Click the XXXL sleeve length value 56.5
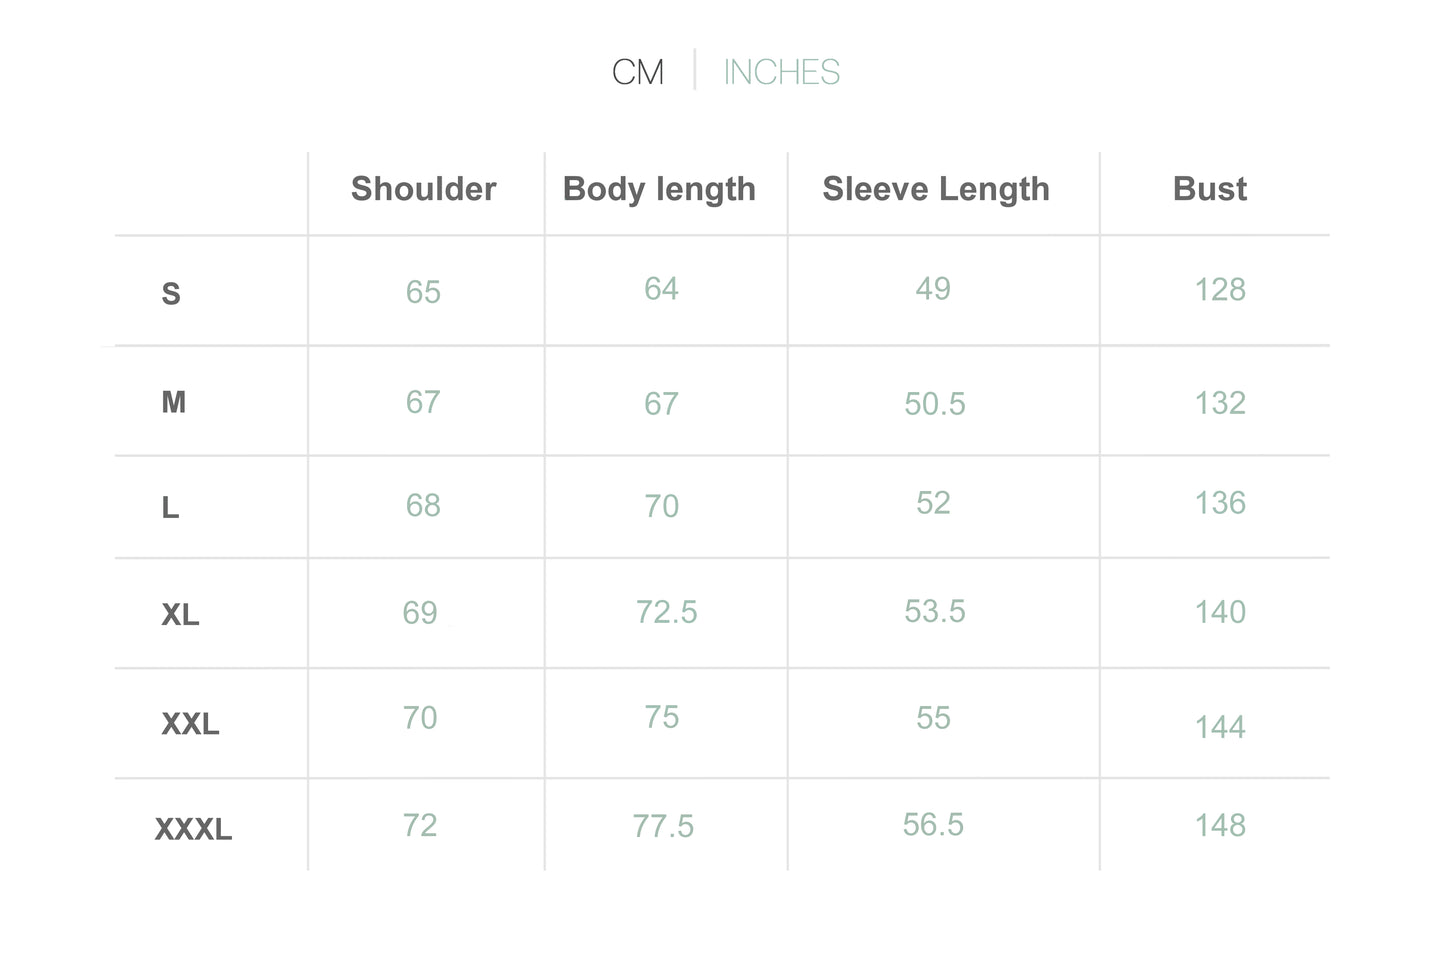The image size is (1445, 959). [x=933, y=825]
